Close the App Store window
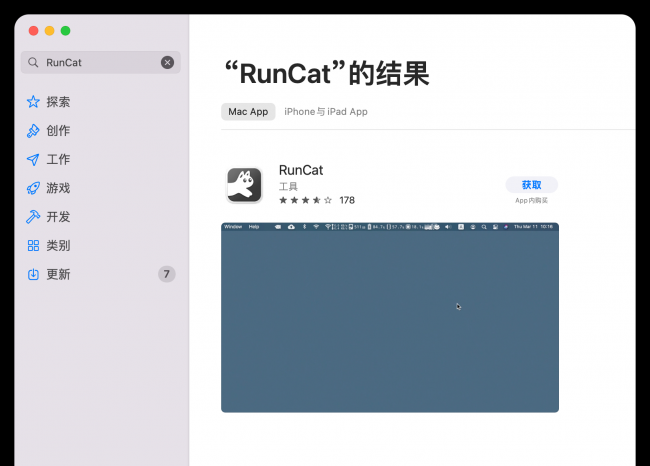The height and width of the screenshot is (466, 650). (x=34, y=31)
